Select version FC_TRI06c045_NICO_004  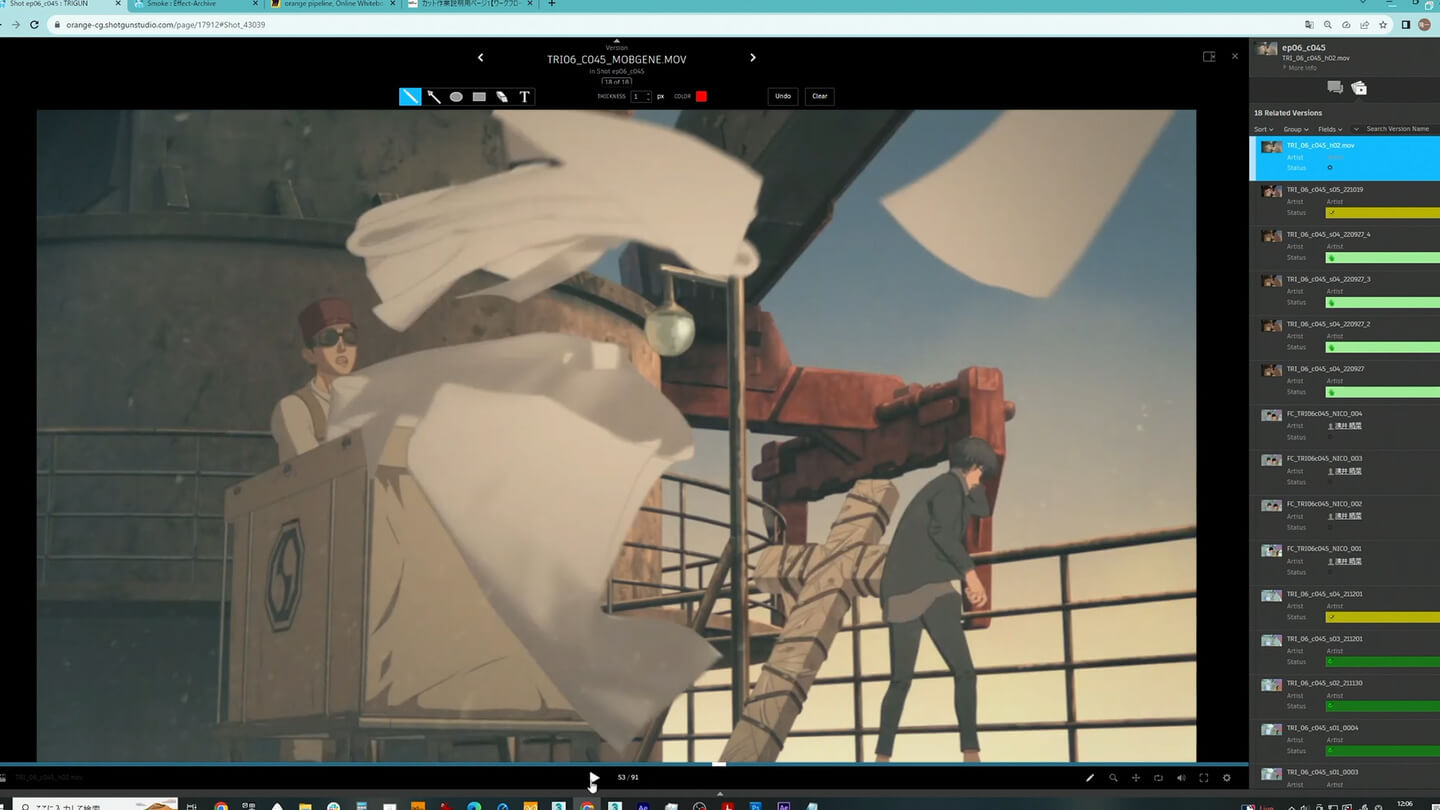click(x=1344, y=426)
